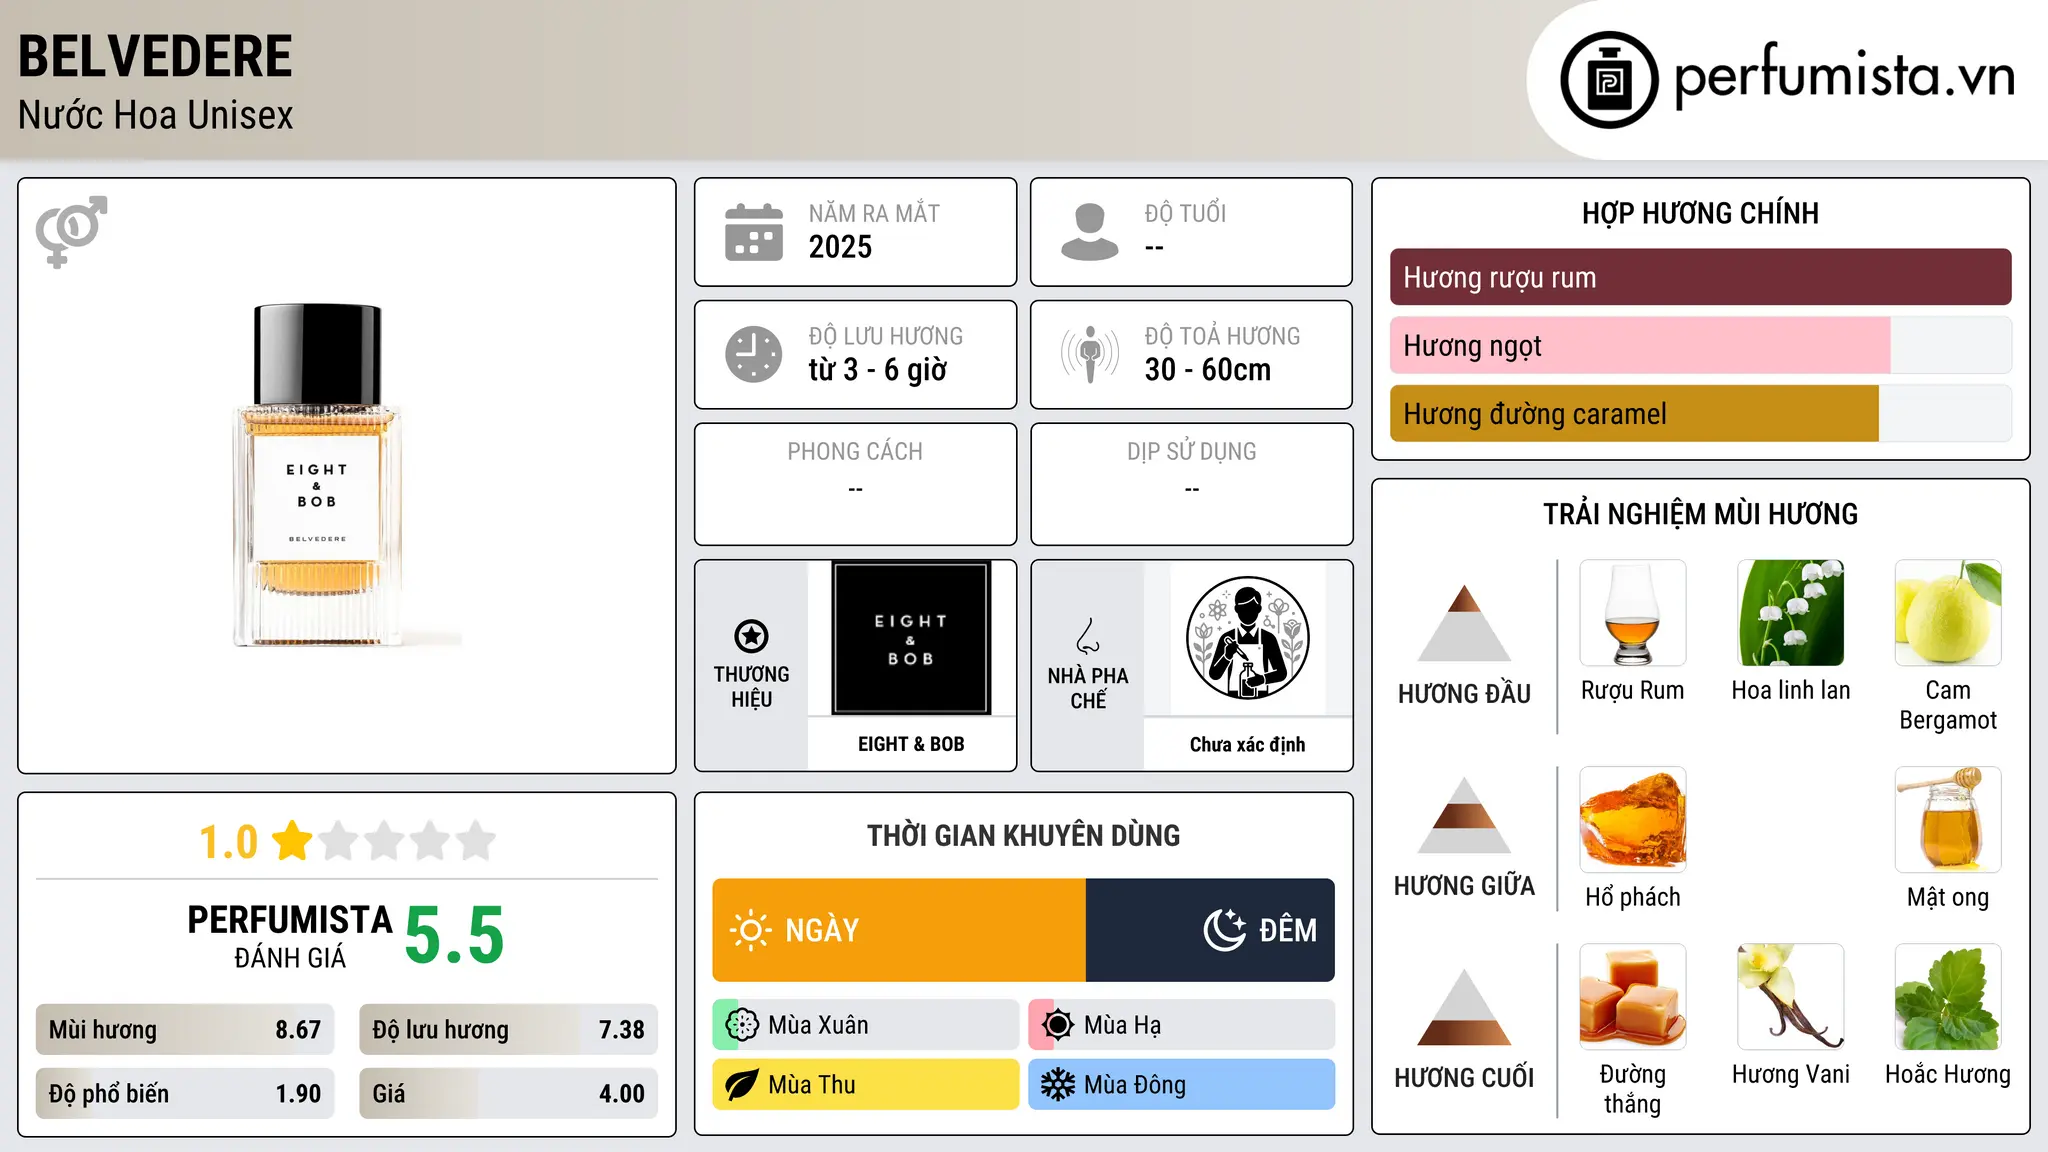The image size is (2048, 1152).
Task: Open the Hương Vani note image
Action: click(1791, 997)
